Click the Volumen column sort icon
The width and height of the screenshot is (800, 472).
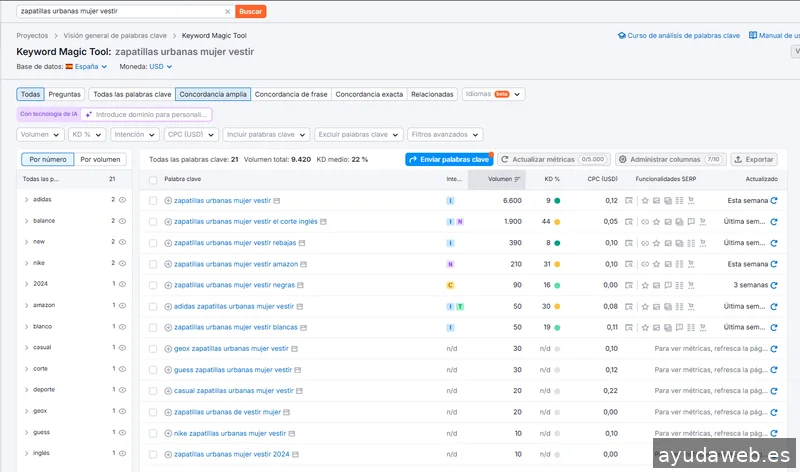517,180
